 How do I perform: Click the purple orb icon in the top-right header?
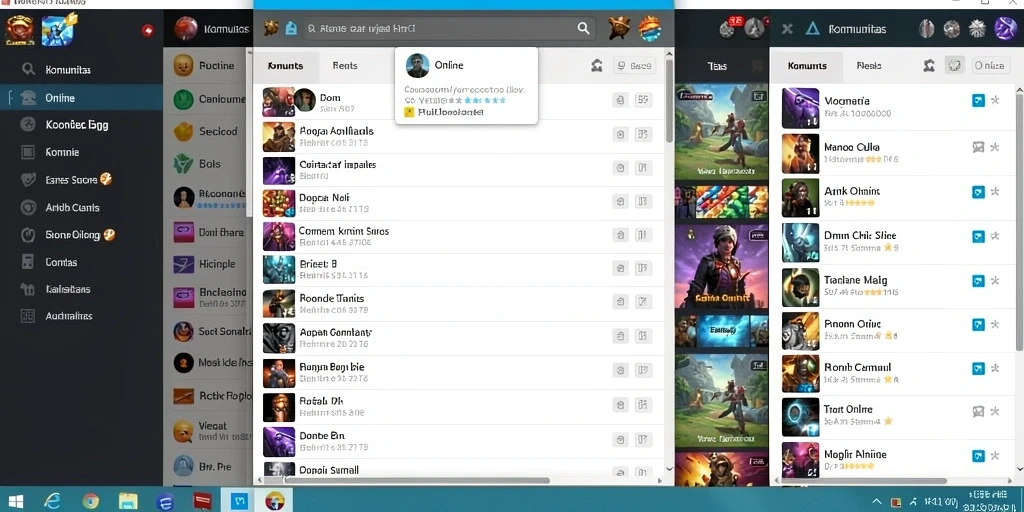[x=1004, y=28]
